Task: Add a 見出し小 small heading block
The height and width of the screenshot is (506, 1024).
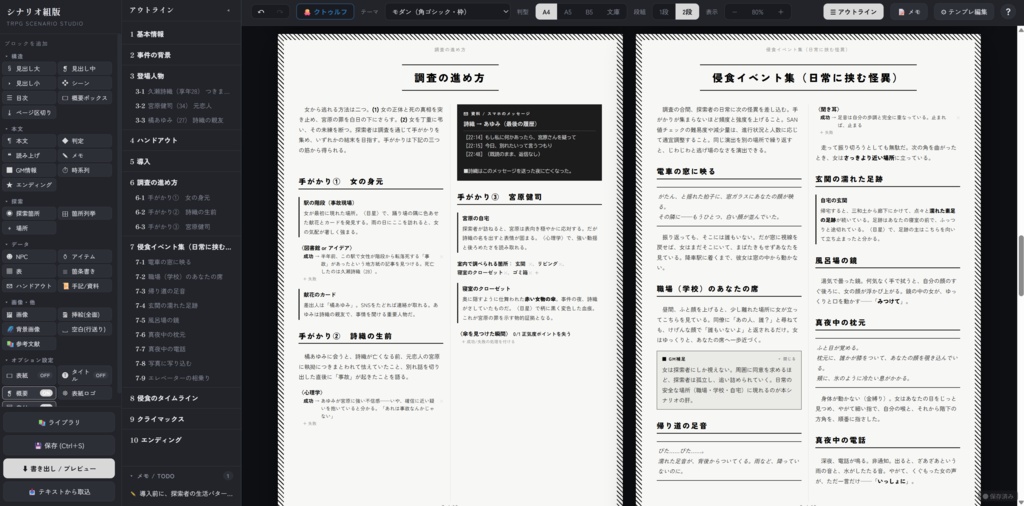Action: (x=29, y=83)
